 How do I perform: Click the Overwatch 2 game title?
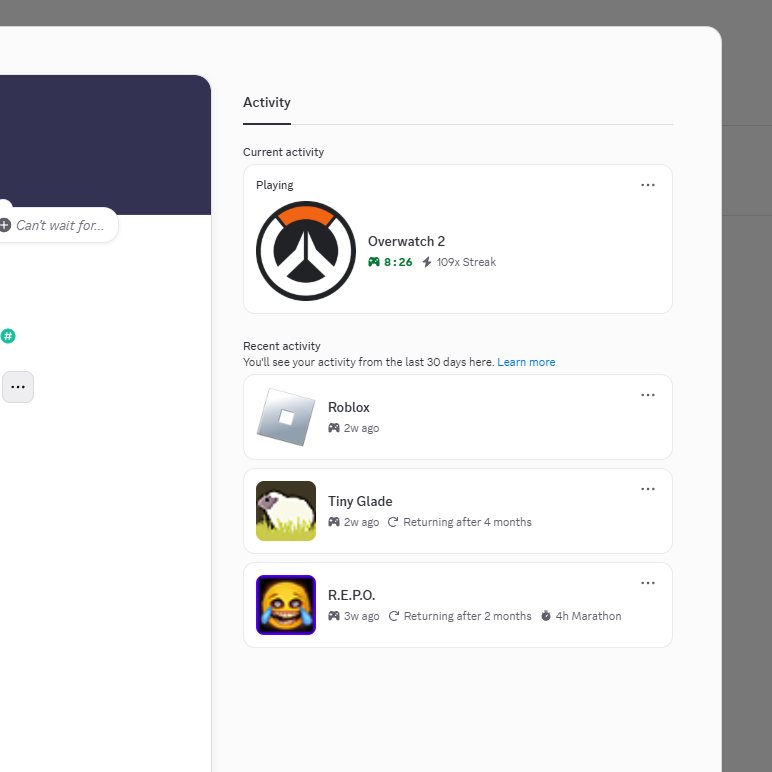406,241
